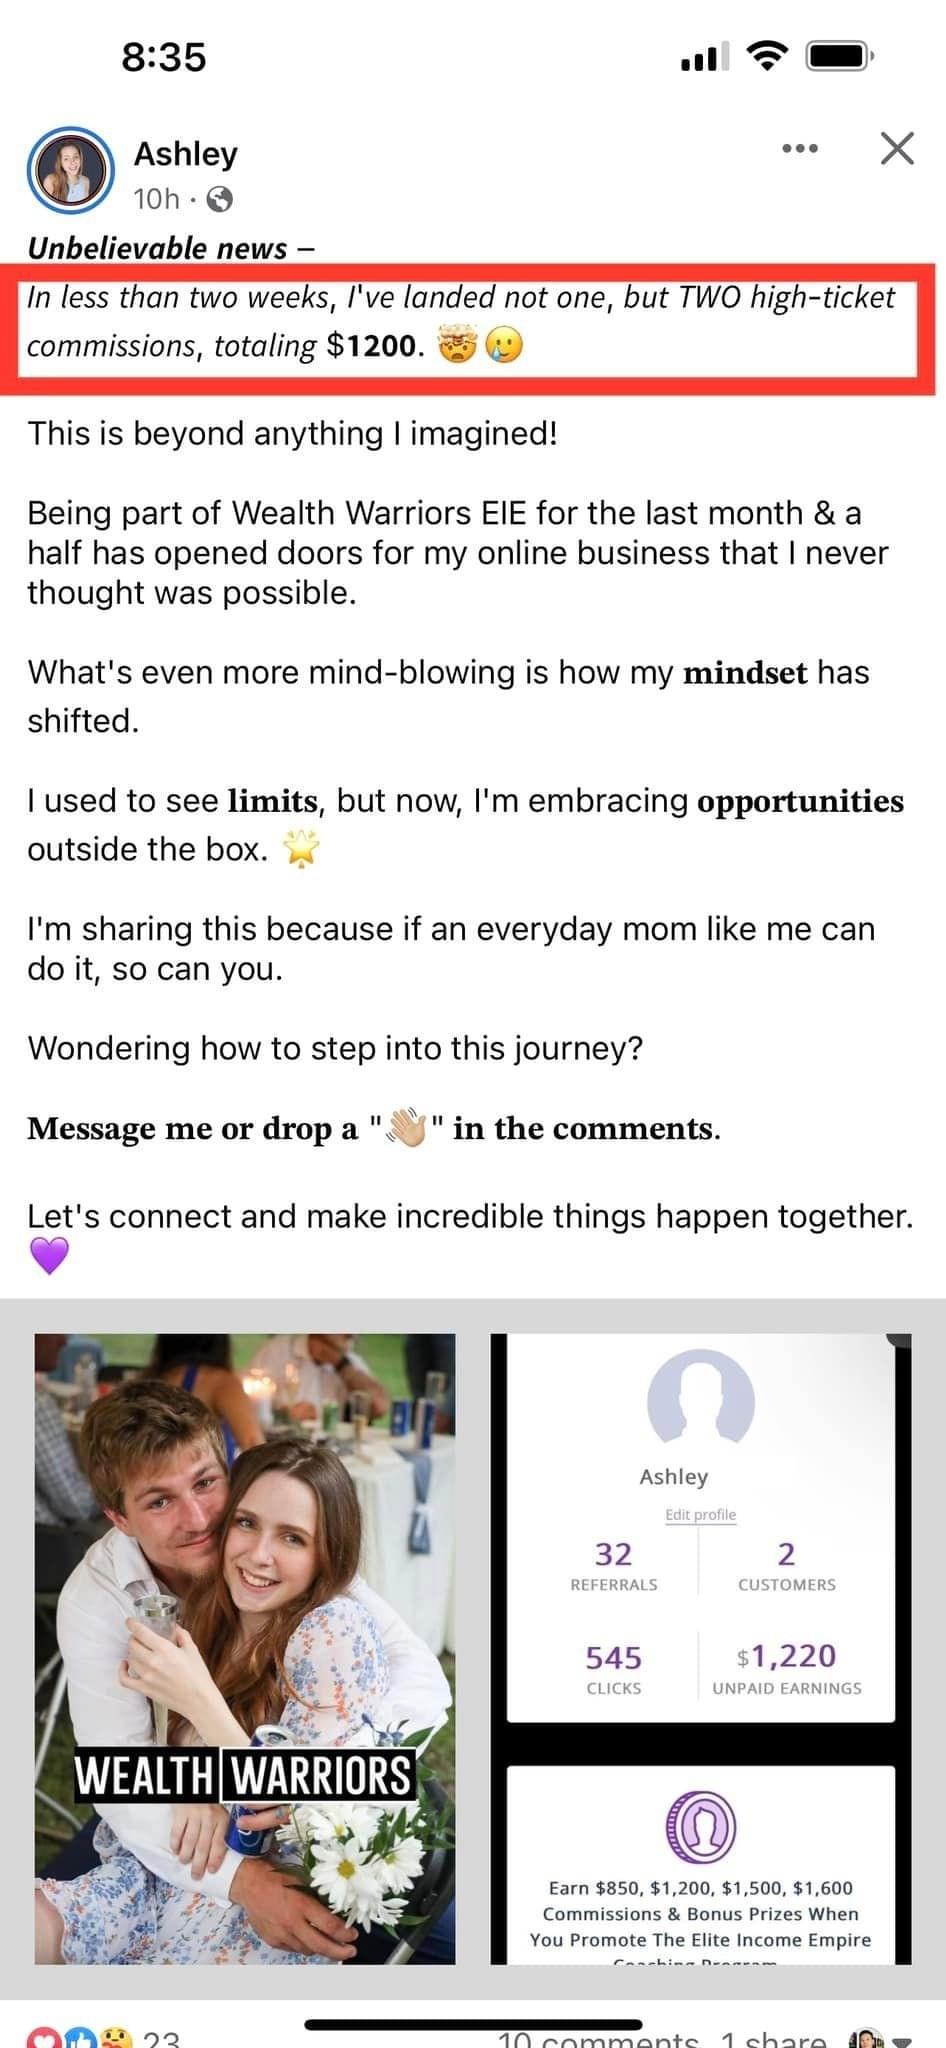This screenshot has height=2048, width=946.
Task: Expand the commenting-identity dropdown arrow
Action: (x=902, y=2041)
